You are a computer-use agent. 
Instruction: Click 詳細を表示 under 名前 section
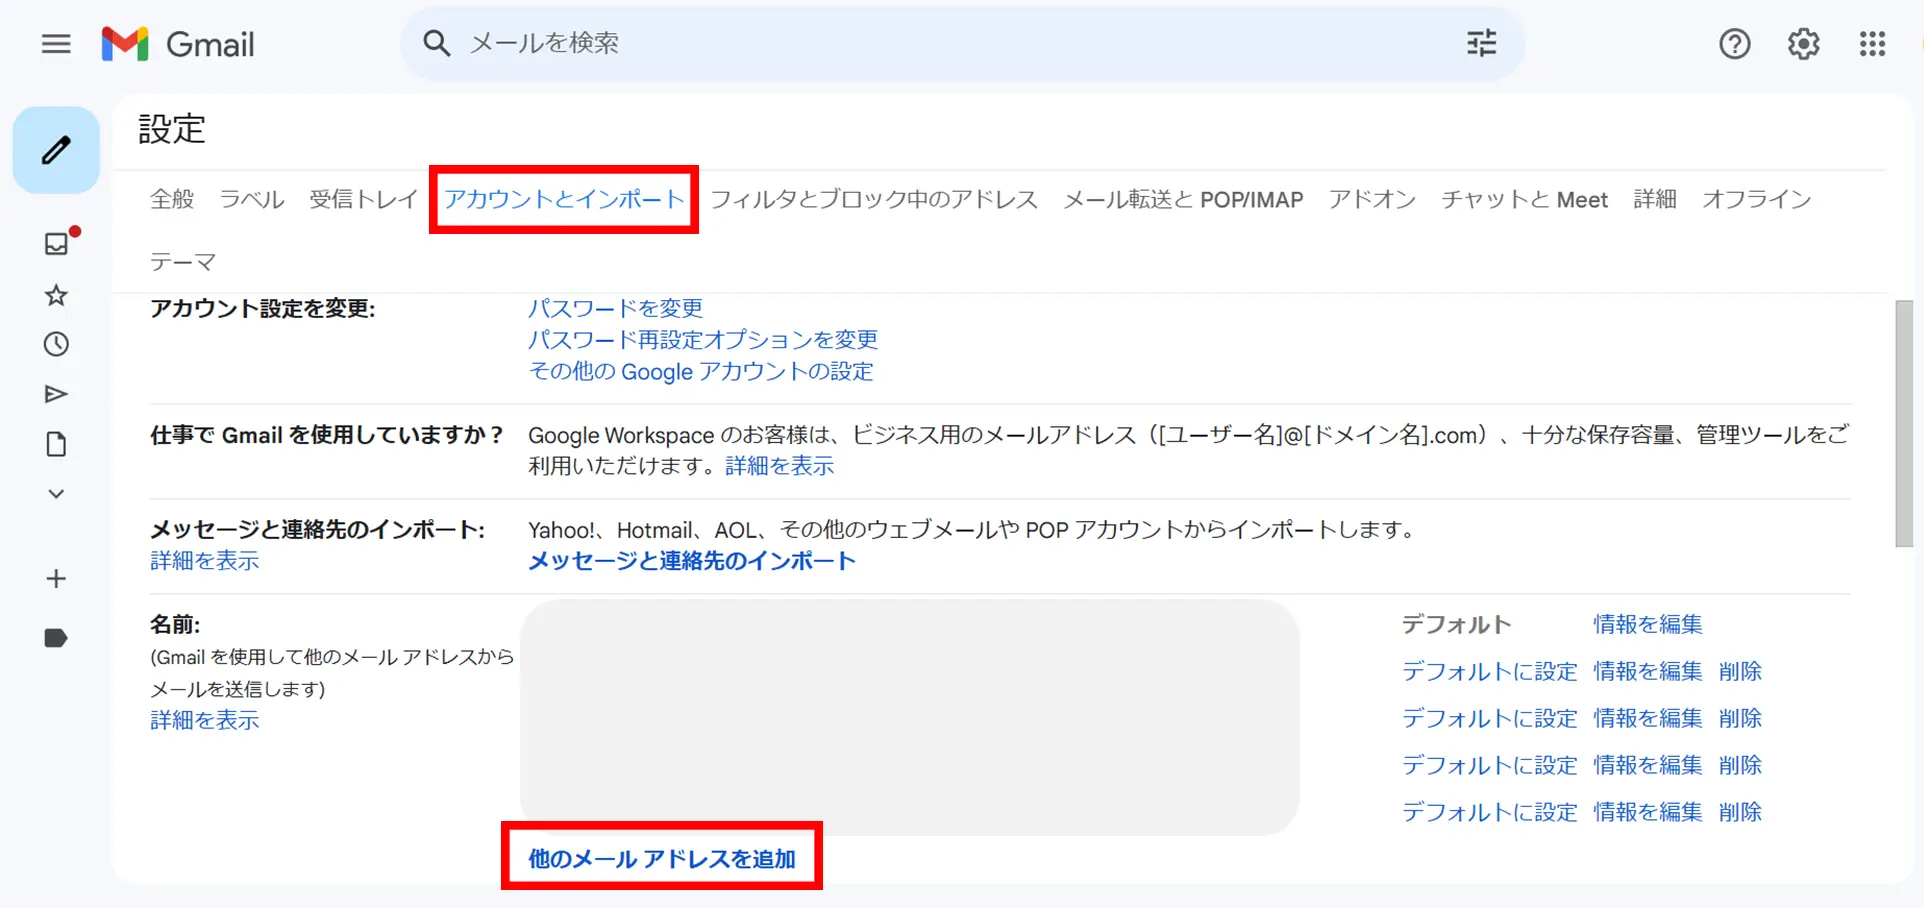(x=205, y=720)
